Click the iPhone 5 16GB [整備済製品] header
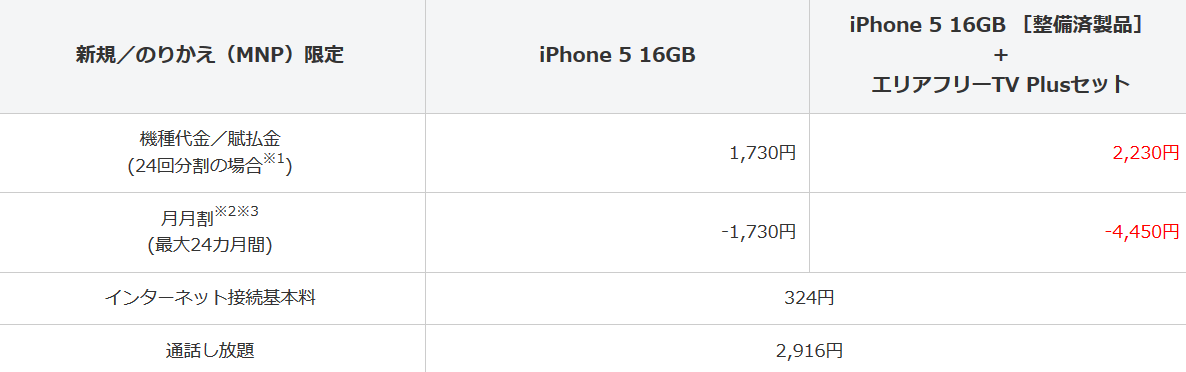1186x372 pixels. pos(998,24)
